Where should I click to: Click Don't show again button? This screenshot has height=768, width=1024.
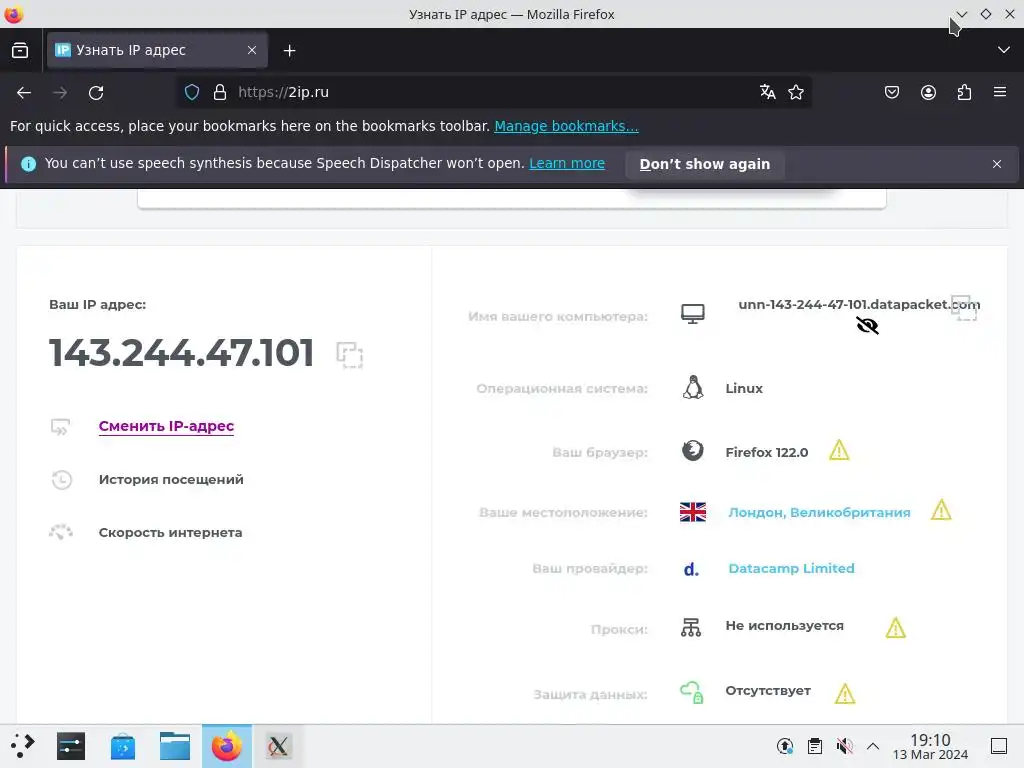[x=705, y=164]
